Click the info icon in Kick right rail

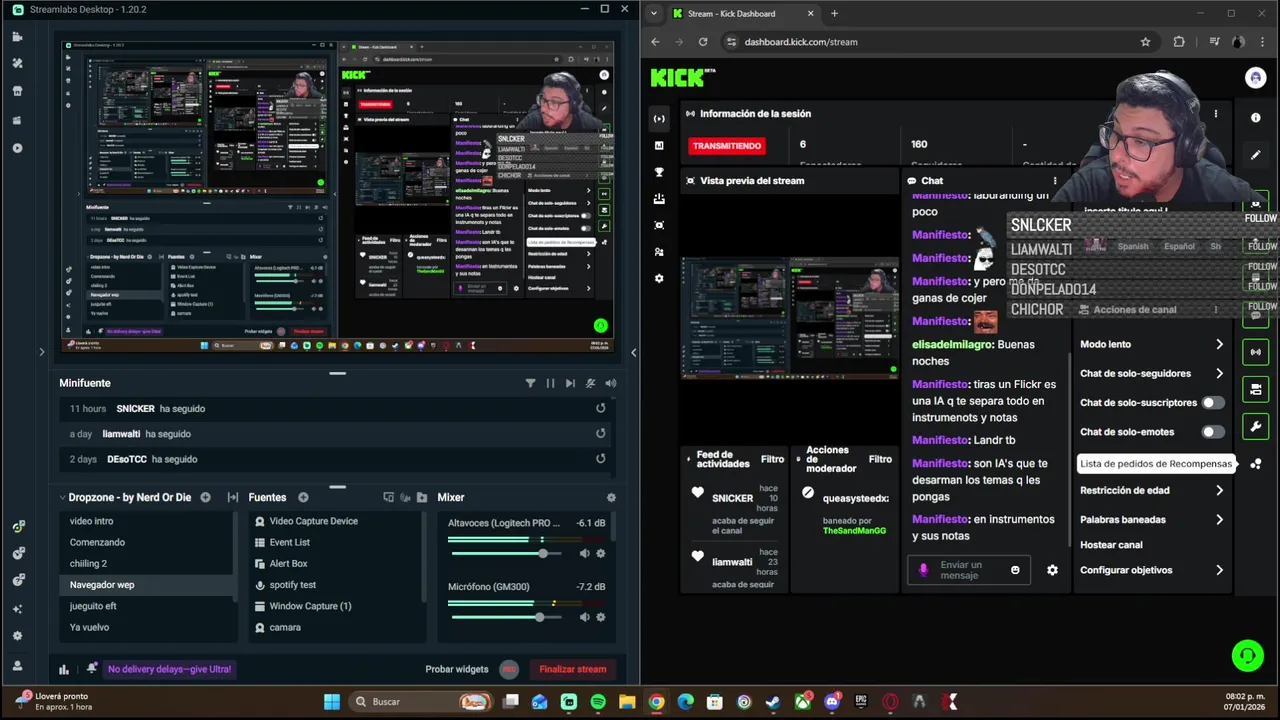point(1256,118)
